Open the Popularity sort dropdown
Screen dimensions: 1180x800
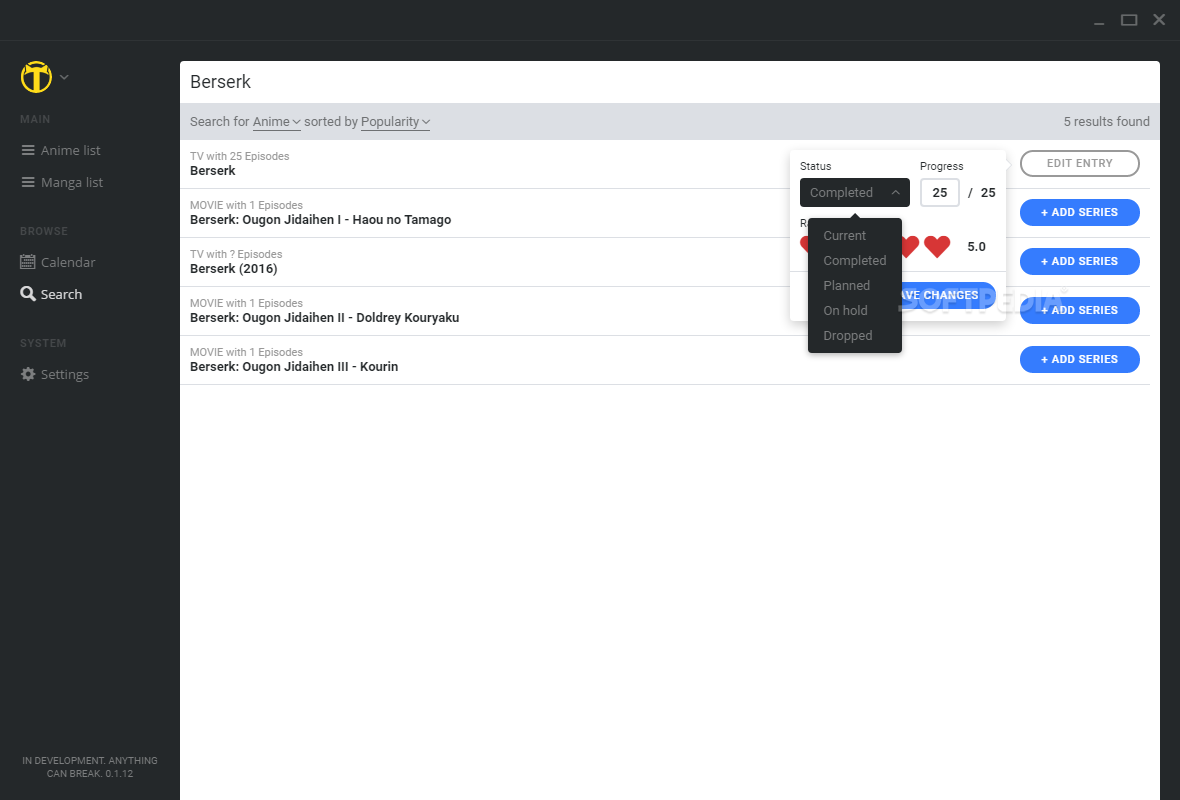tap(395, 122)
